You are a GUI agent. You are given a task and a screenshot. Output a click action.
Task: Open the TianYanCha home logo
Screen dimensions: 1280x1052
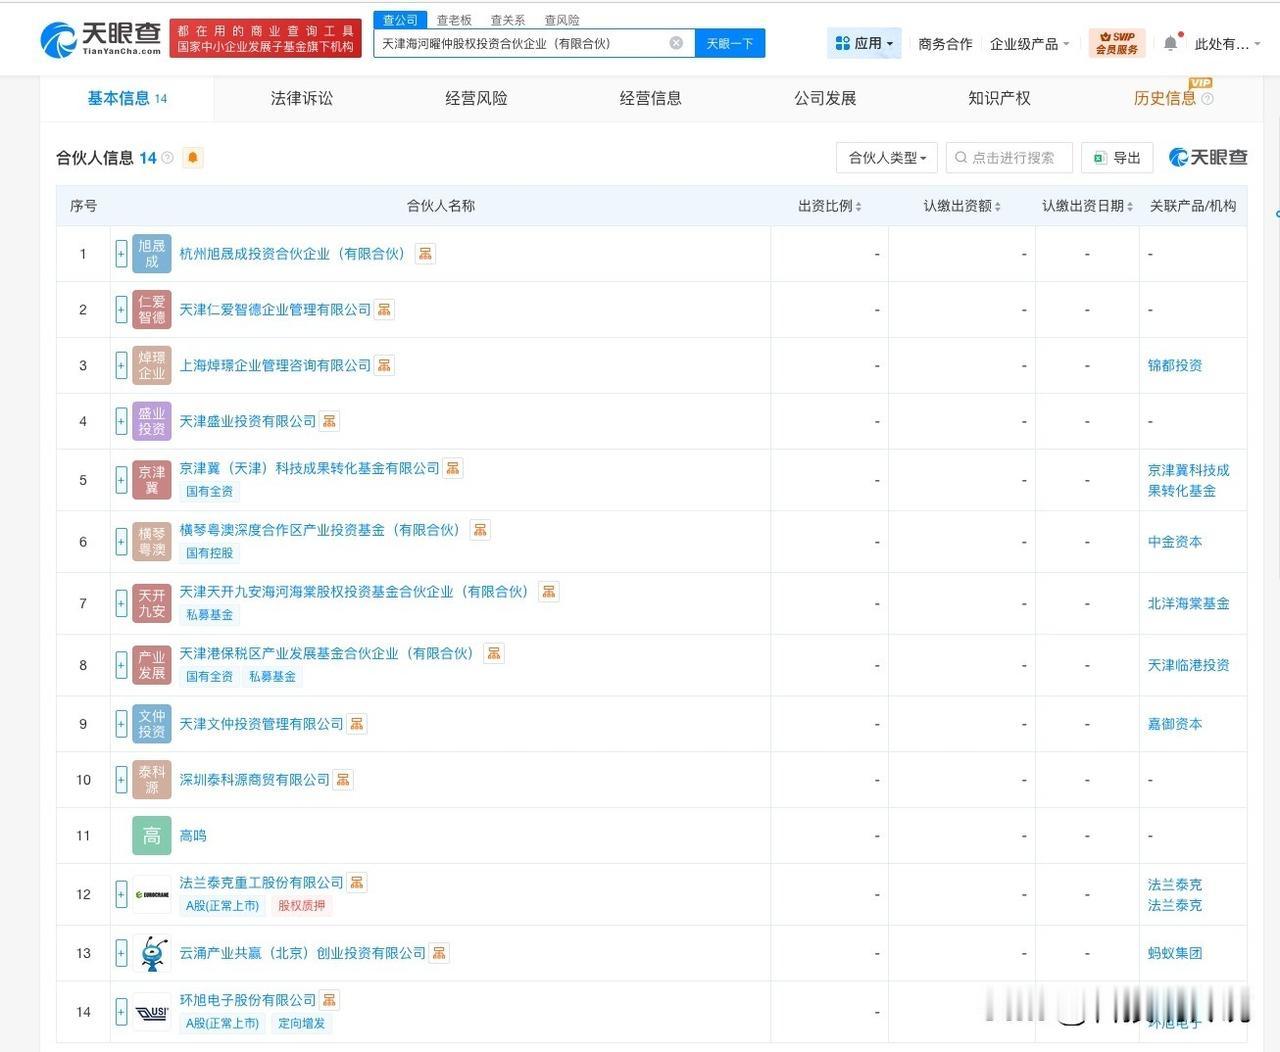point(100,39)
